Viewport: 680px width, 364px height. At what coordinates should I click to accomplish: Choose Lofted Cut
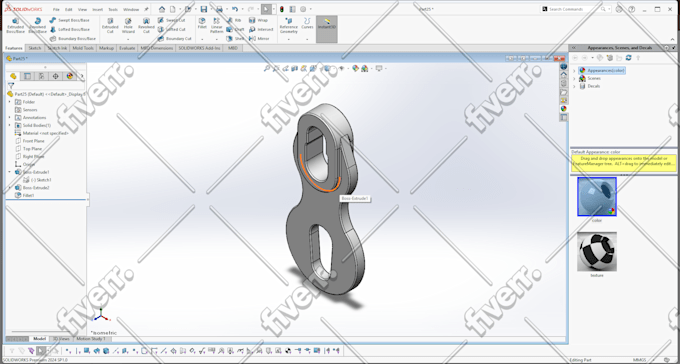click(171, 30)
